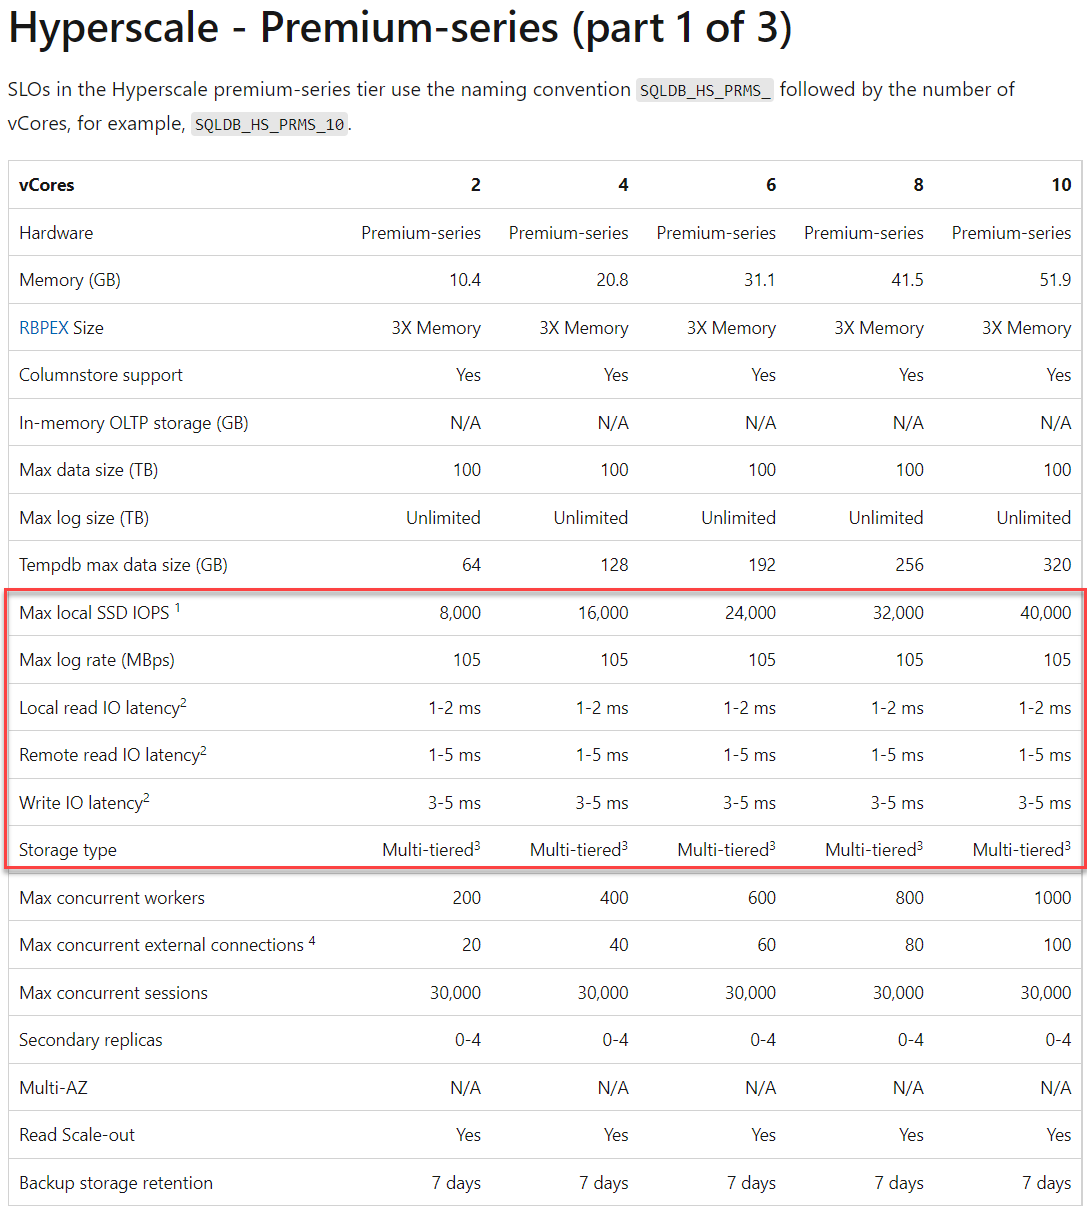Viewport: 1087px width, 1213px height.
Task: Select the code text SQLDB_HS_PRMS_10
Action: 269,125
